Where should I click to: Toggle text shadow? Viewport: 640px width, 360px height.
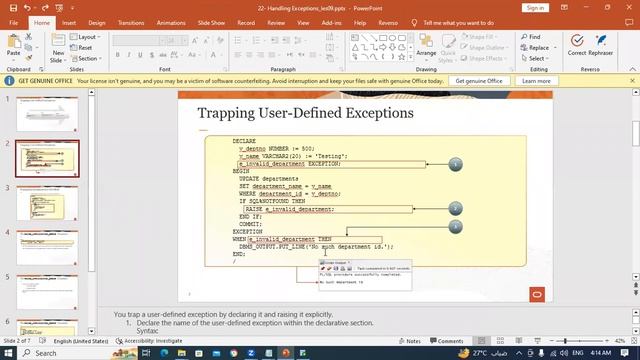[x=152, y=55]
